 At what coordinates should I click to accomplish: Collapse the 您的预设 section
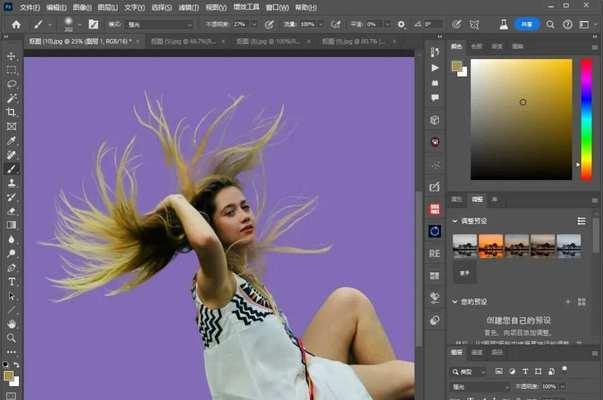[455, 302]
